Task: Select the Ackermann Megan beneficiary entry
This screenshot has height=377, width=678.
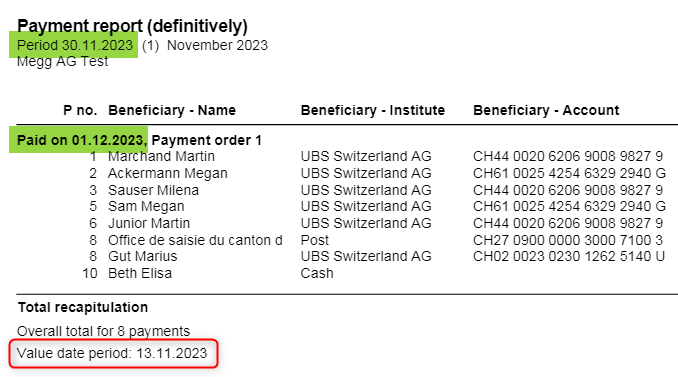Action: 168,173
